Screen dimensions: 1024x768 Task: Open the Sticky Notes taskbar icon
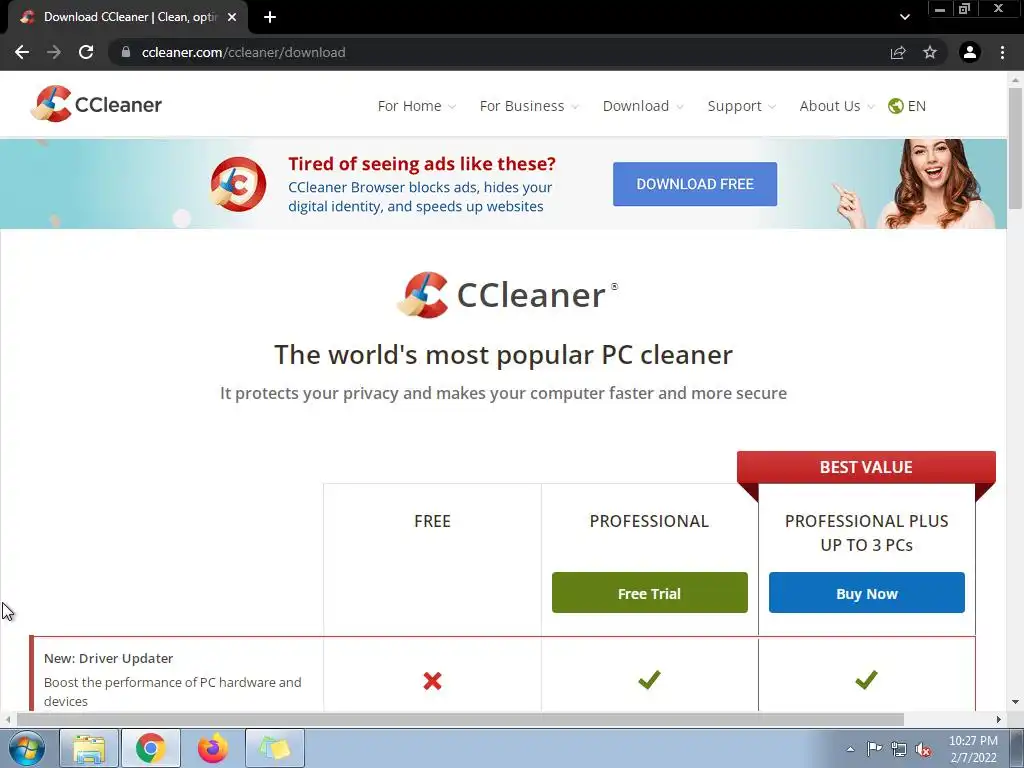pos(274,748)
